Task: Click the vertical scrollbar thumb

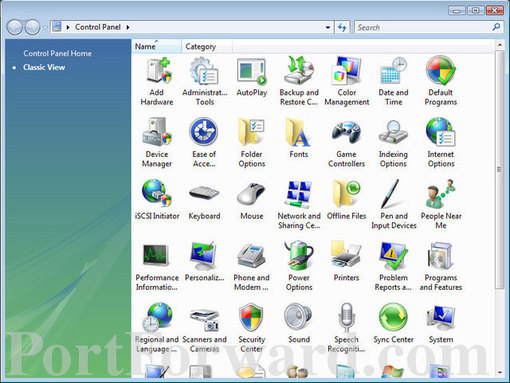Action: (499, 169)
